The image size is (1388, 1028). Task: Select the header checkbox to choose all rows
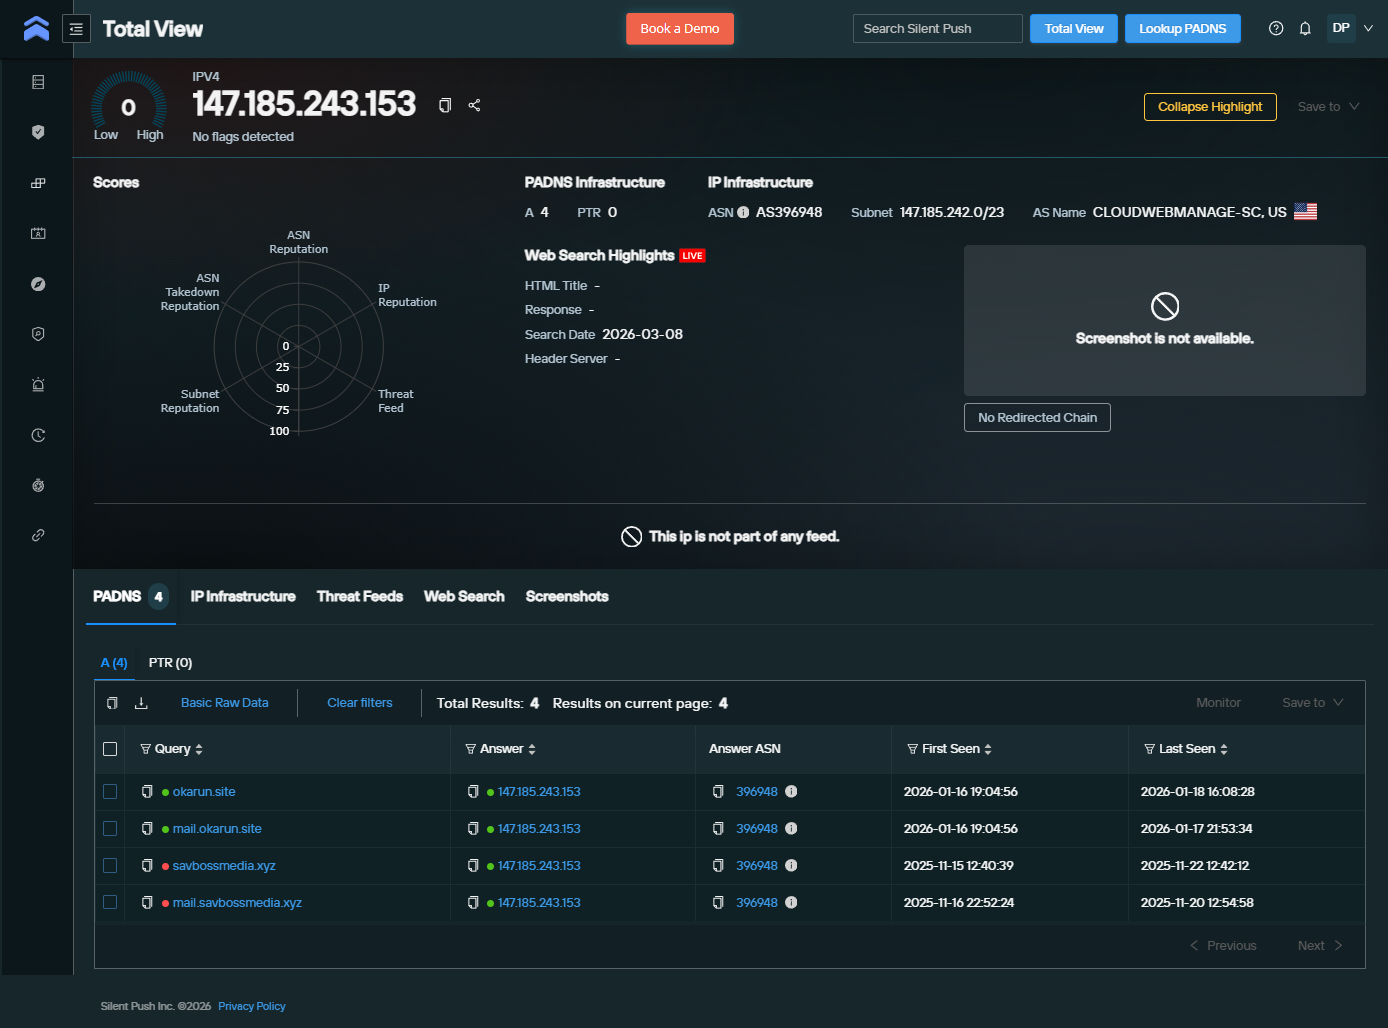click(110, 748)
